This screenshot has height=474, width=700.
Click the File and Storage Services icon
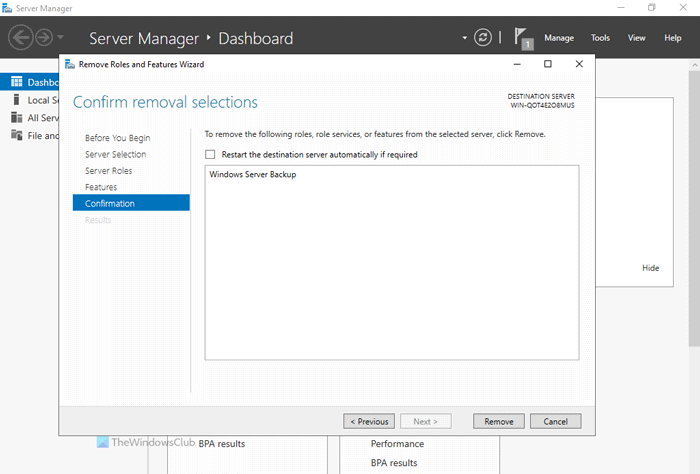(x=17, y=135)
